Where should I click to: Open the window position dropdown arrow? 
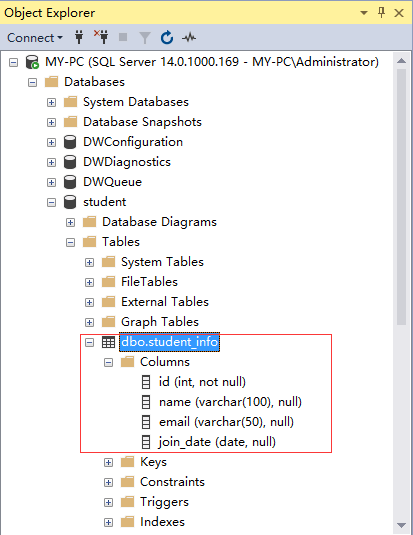(x=364, y=13)
